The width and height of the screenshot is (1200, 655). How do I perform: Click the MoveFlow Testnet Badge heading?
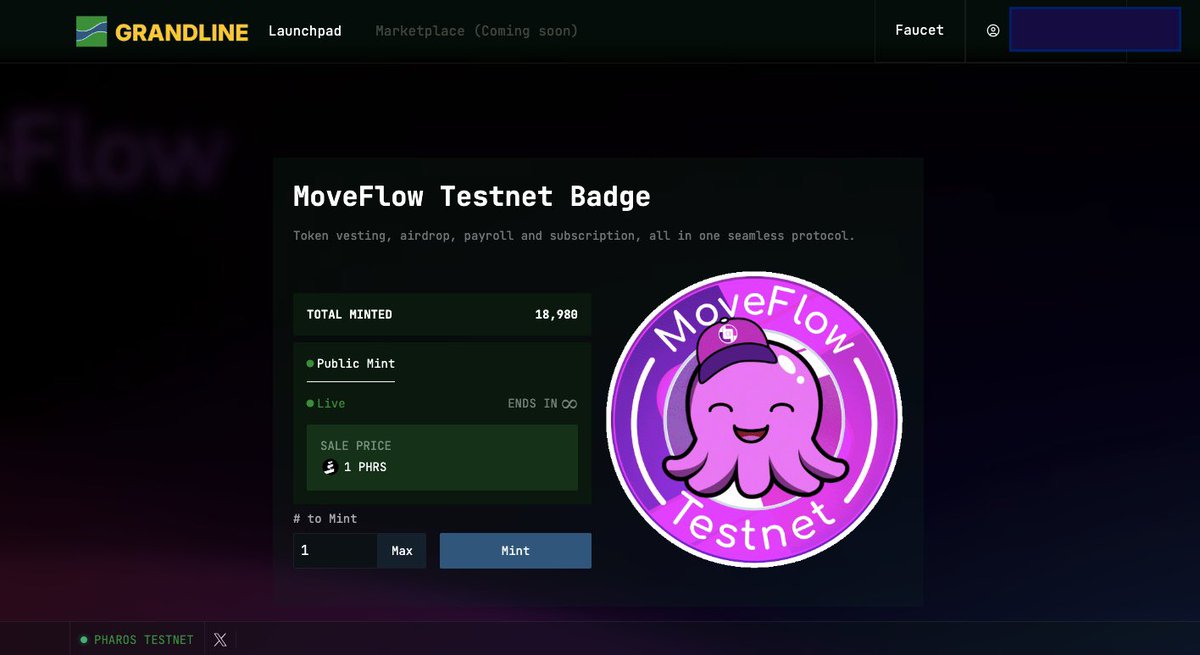[x=472, y=196]
